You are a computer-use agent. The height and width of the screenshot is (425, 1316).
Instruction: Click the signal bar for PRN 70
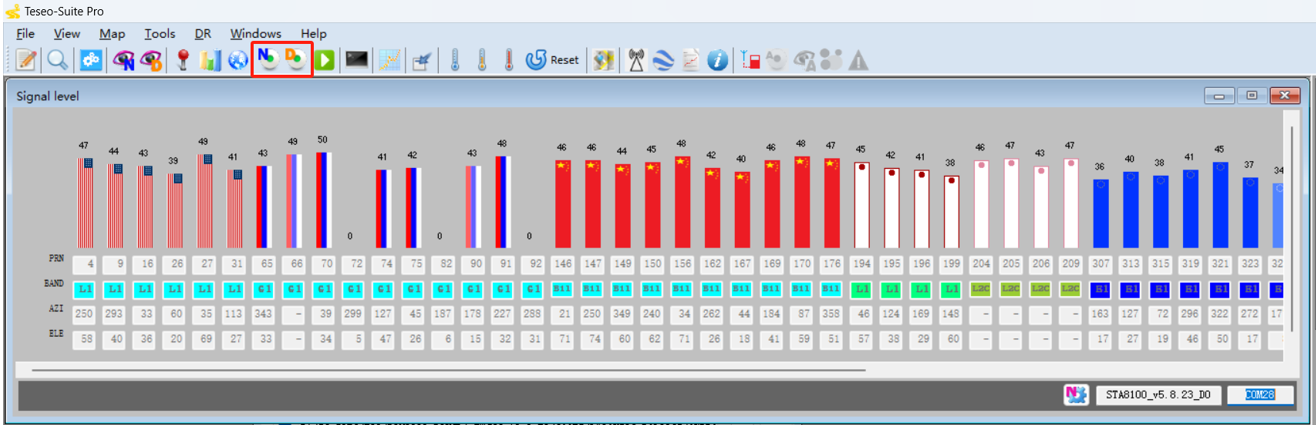point(322,199)
